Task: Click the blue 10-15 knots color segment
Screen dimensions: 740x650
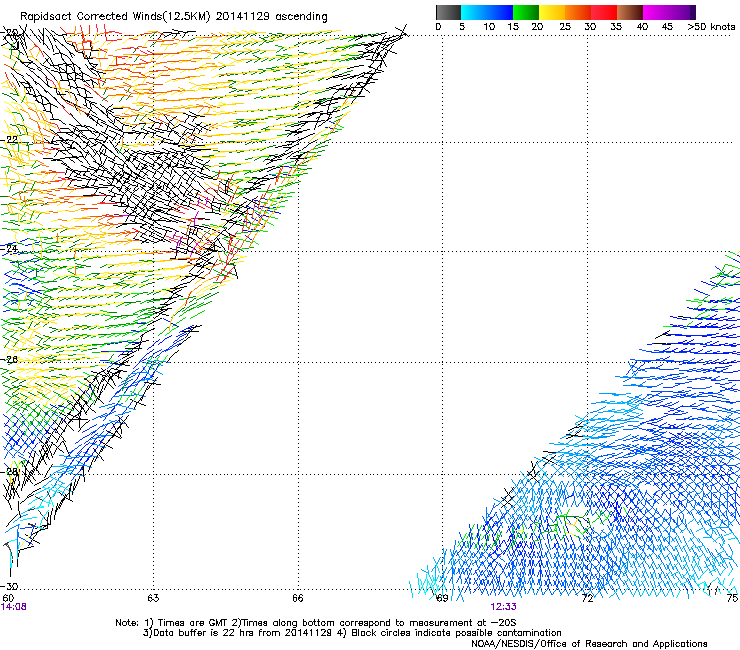Action: pyautogui.click(x=500, y=12)
